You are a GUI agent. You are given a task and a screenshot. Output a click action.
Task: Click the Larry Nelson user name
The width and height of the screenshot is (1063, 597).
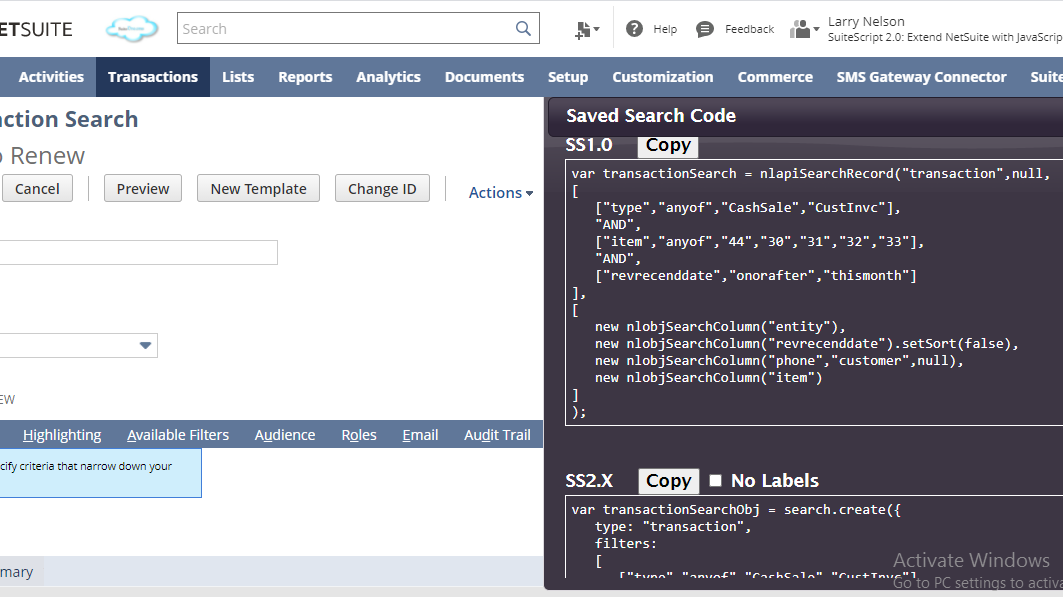pos(866,22)
